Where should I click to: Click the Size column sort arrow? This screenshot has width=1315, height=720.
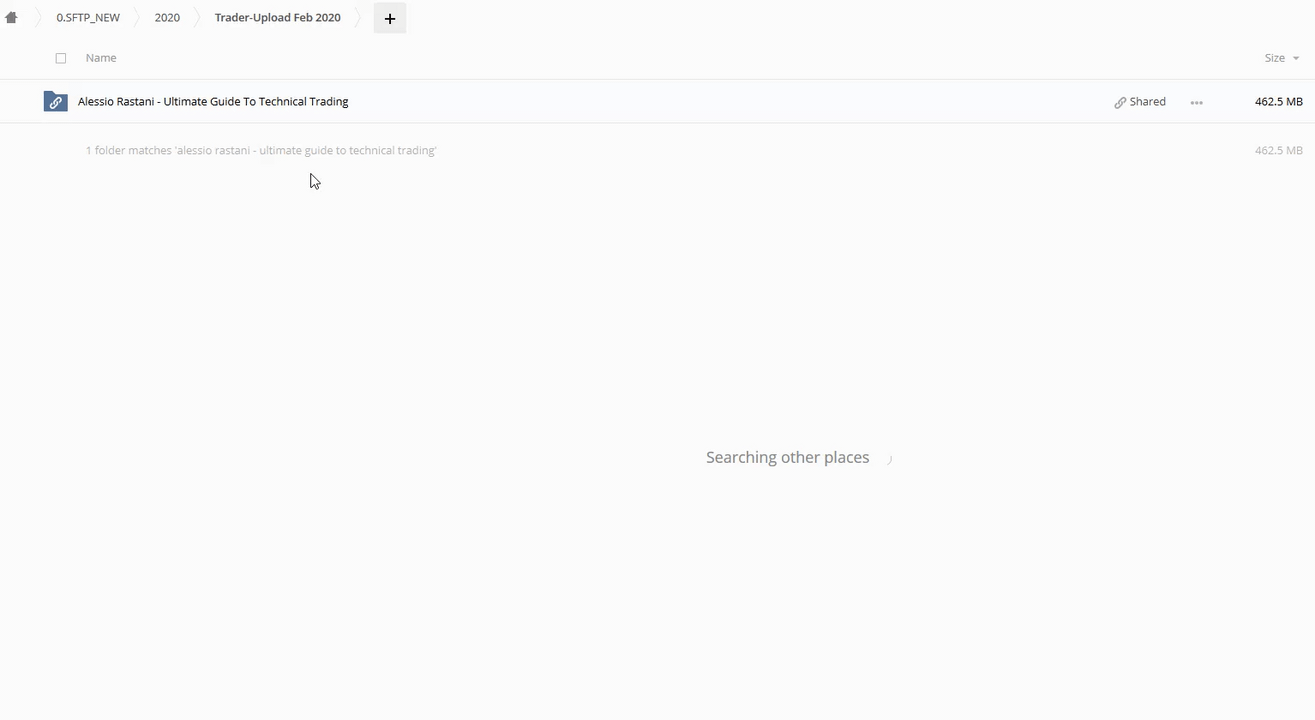[1296, 59]
